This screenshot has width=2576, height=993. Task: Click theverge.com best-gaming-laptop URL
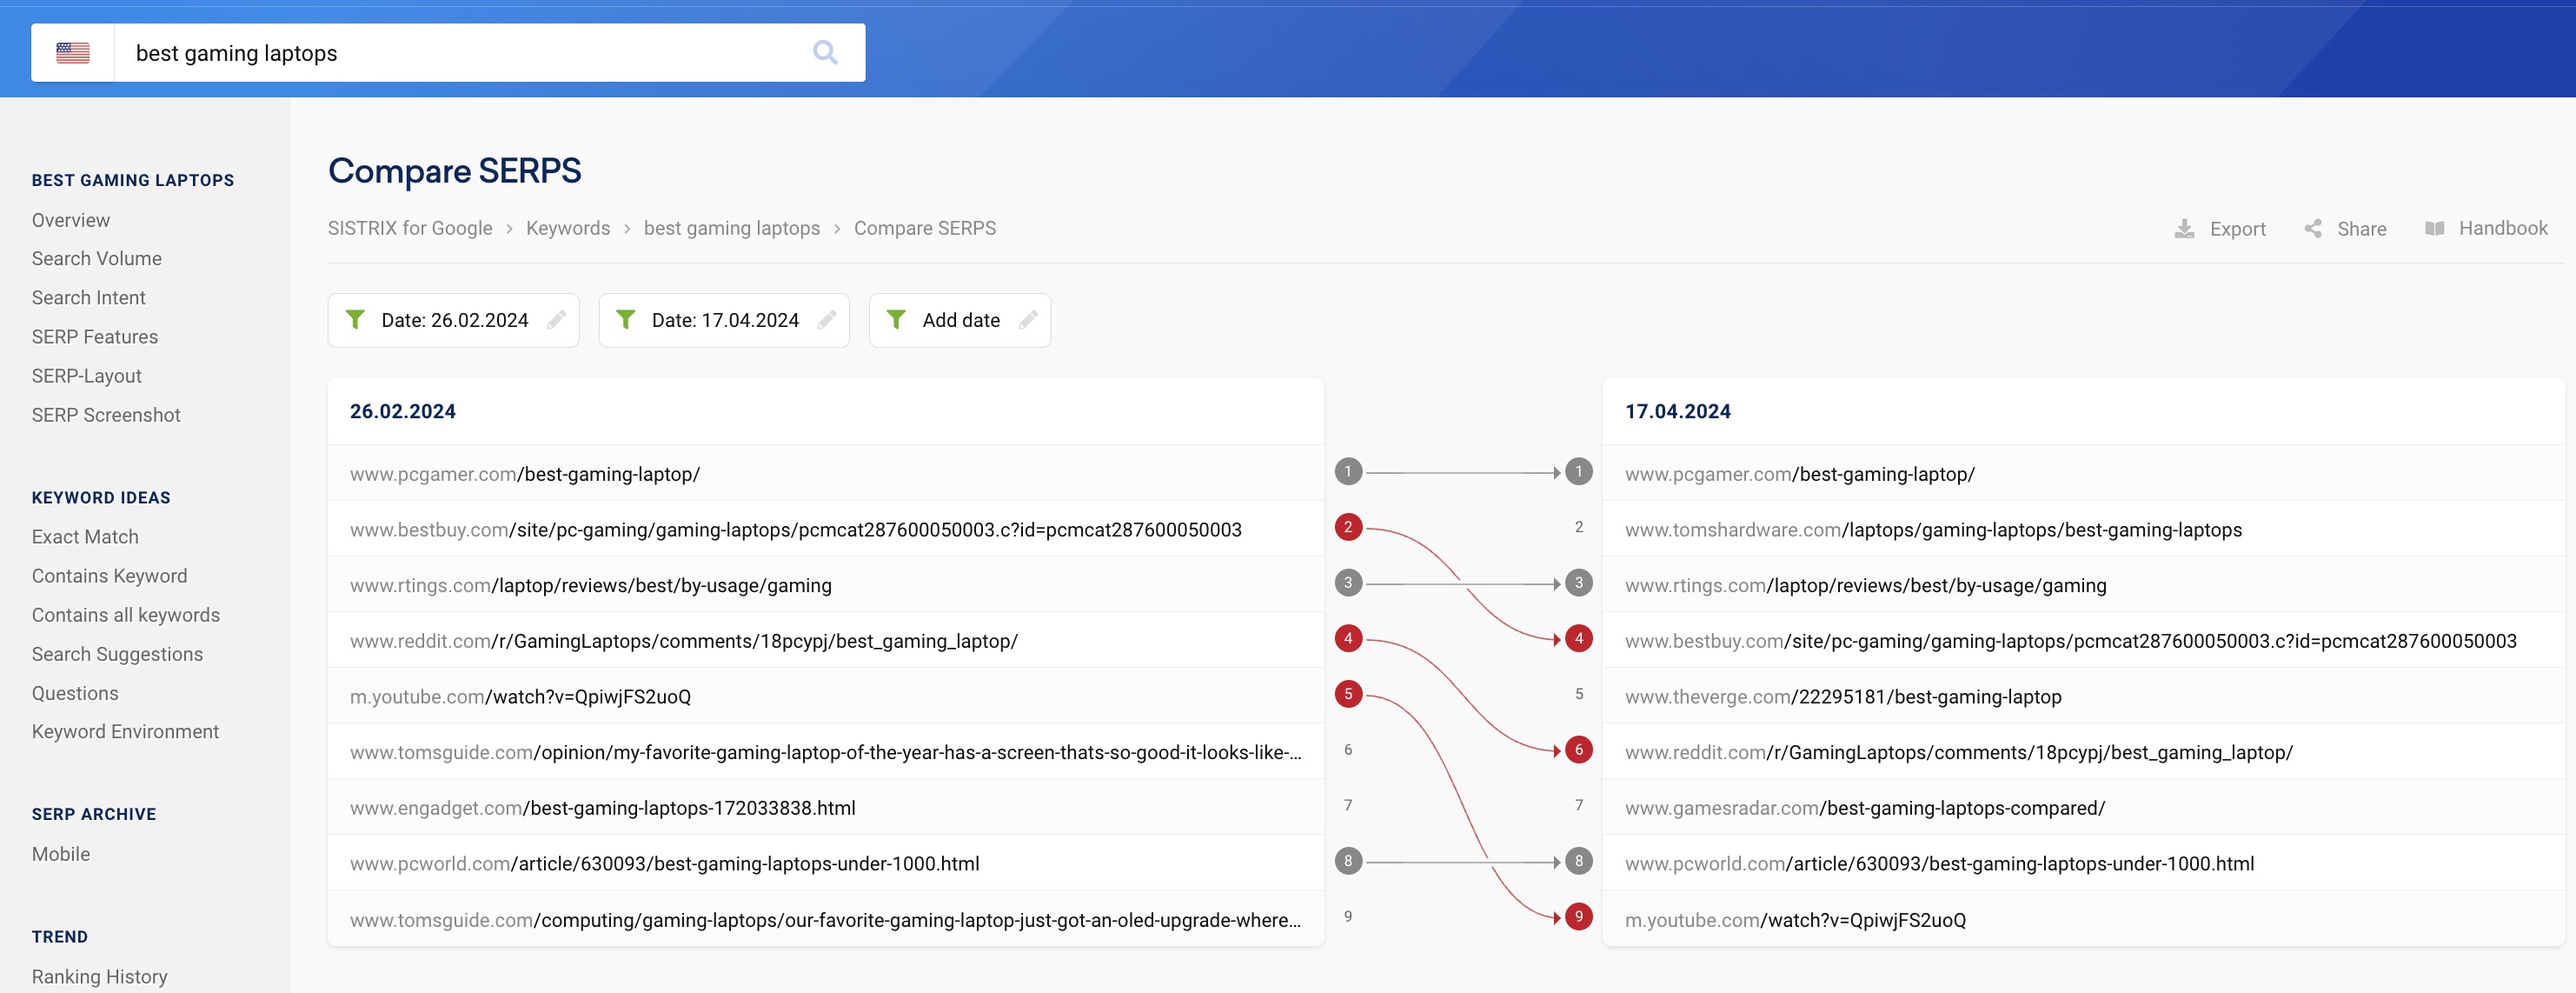[1843, 697]
